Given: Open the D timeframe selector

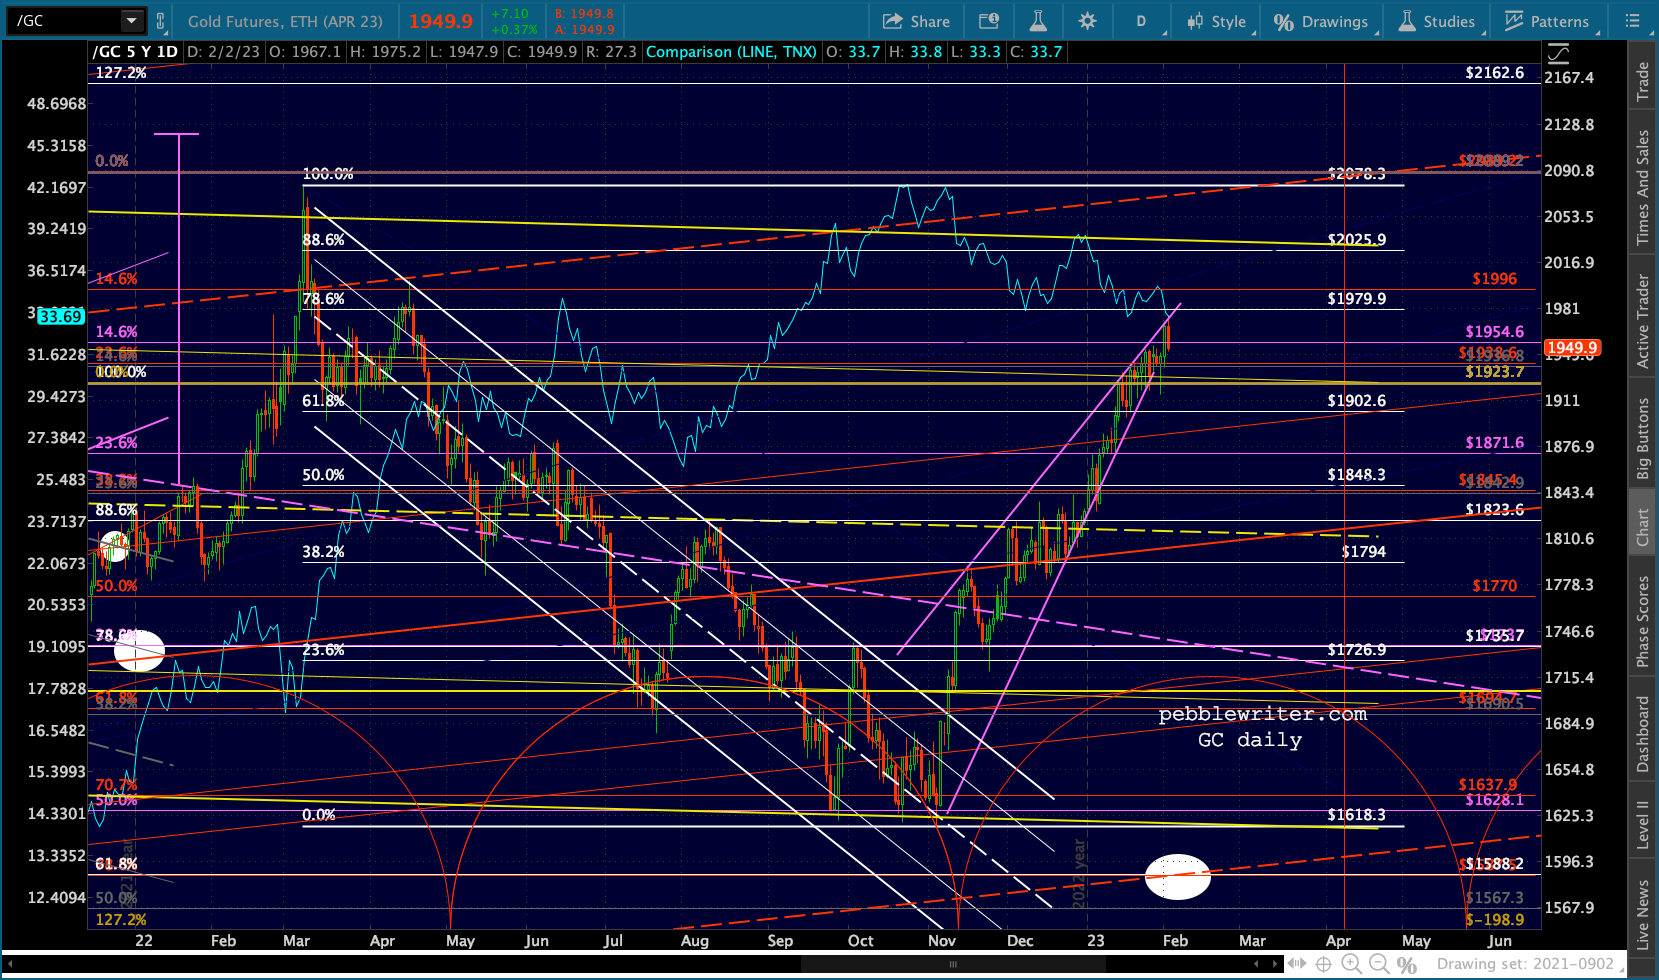Looking at the screenshot, I should 1141,21.
